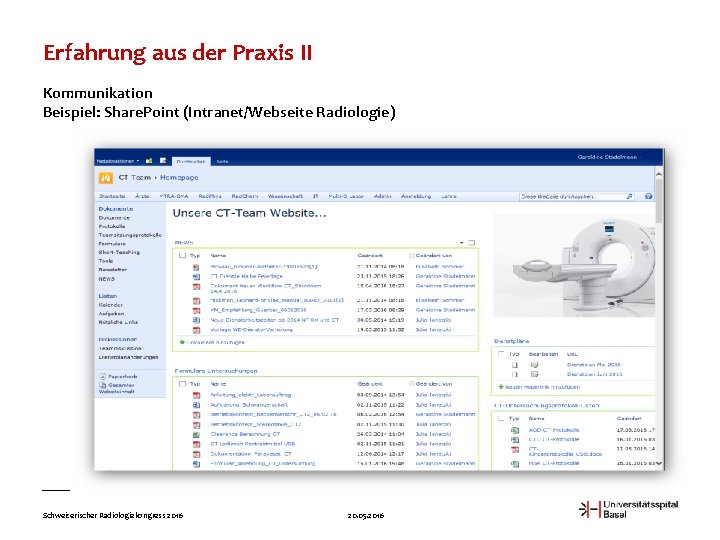Image resolution: width=720 pixels, height=540 pixels.
Task: Click the Word icon beside Neue Dienstarbeitszeiten
Action: click(x=196, y=320)
